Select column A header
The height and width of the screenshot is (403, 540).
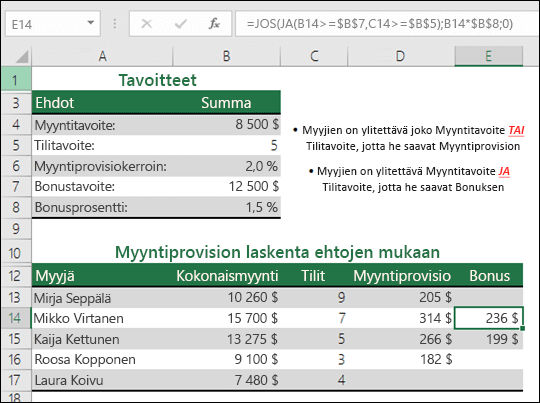(x=102, y=56)
